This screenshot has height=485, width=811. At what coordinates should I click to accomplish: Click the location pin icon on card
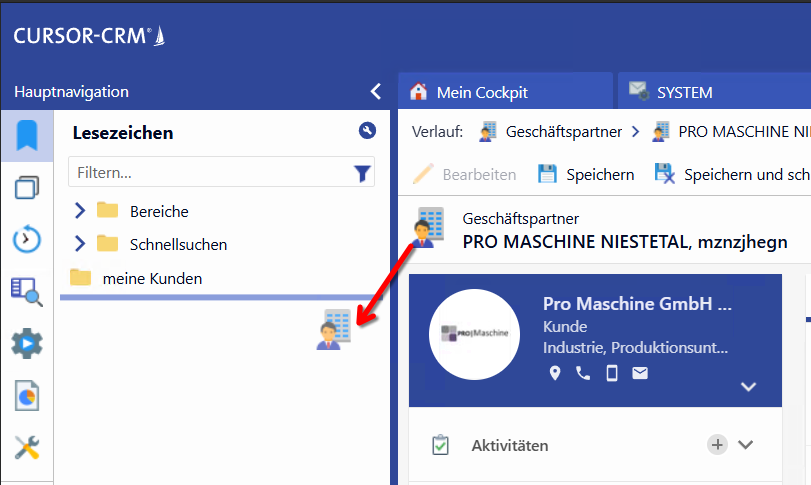click(x=555, y=373)
